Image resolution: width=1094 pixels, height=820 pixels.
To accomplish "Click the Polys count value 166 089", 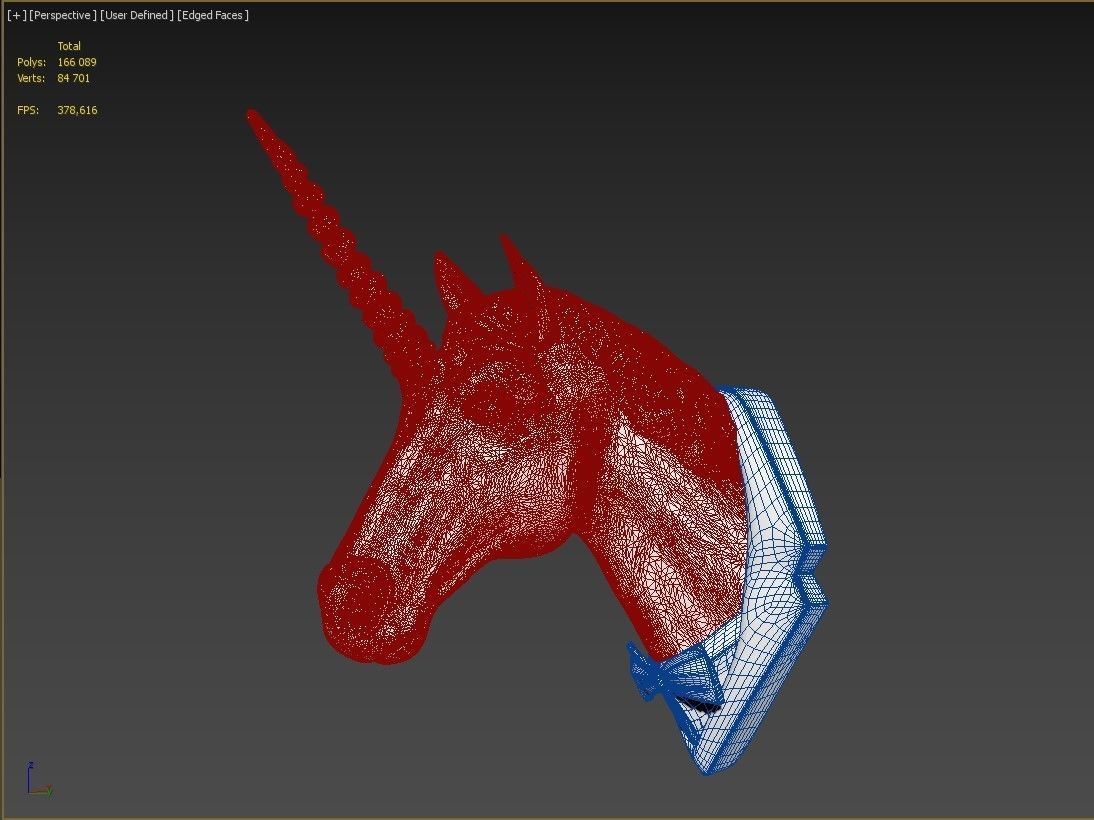I will (77, 62).
